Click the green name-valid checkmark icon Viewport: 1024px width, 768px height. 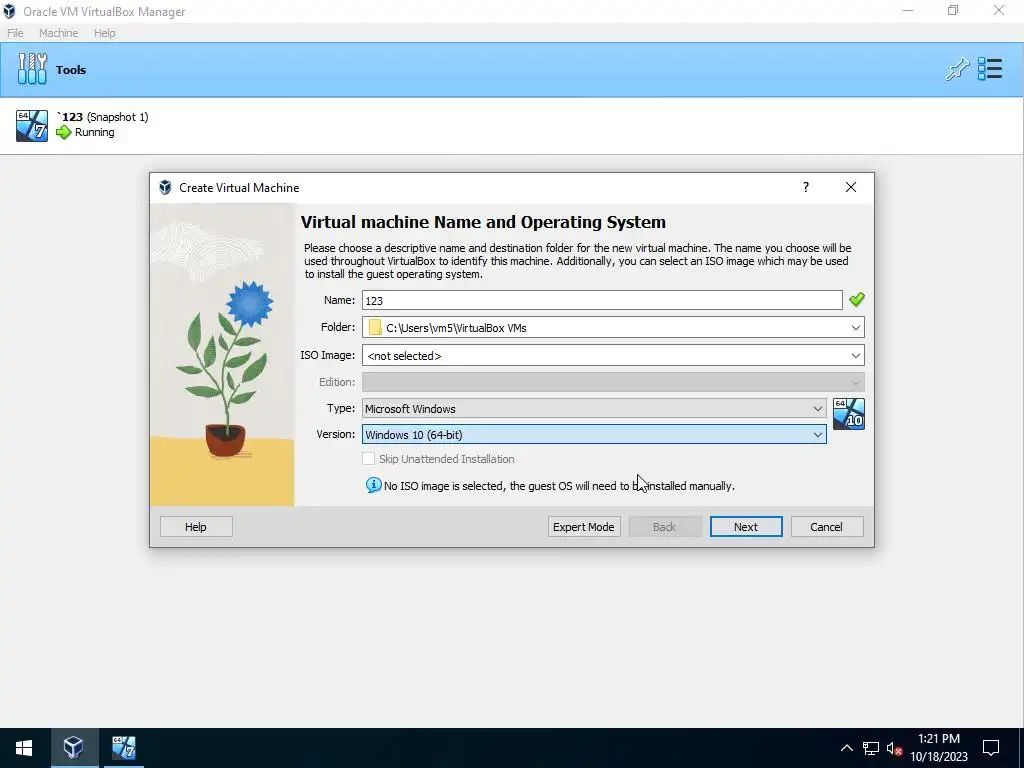coord(857,300)
